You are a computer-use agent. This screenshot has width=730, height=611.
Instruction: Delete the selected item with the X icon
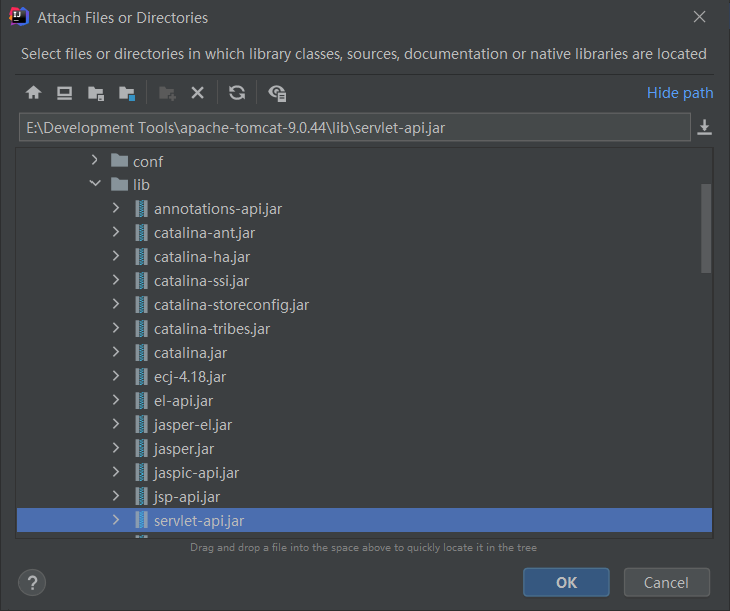(197, 93)
